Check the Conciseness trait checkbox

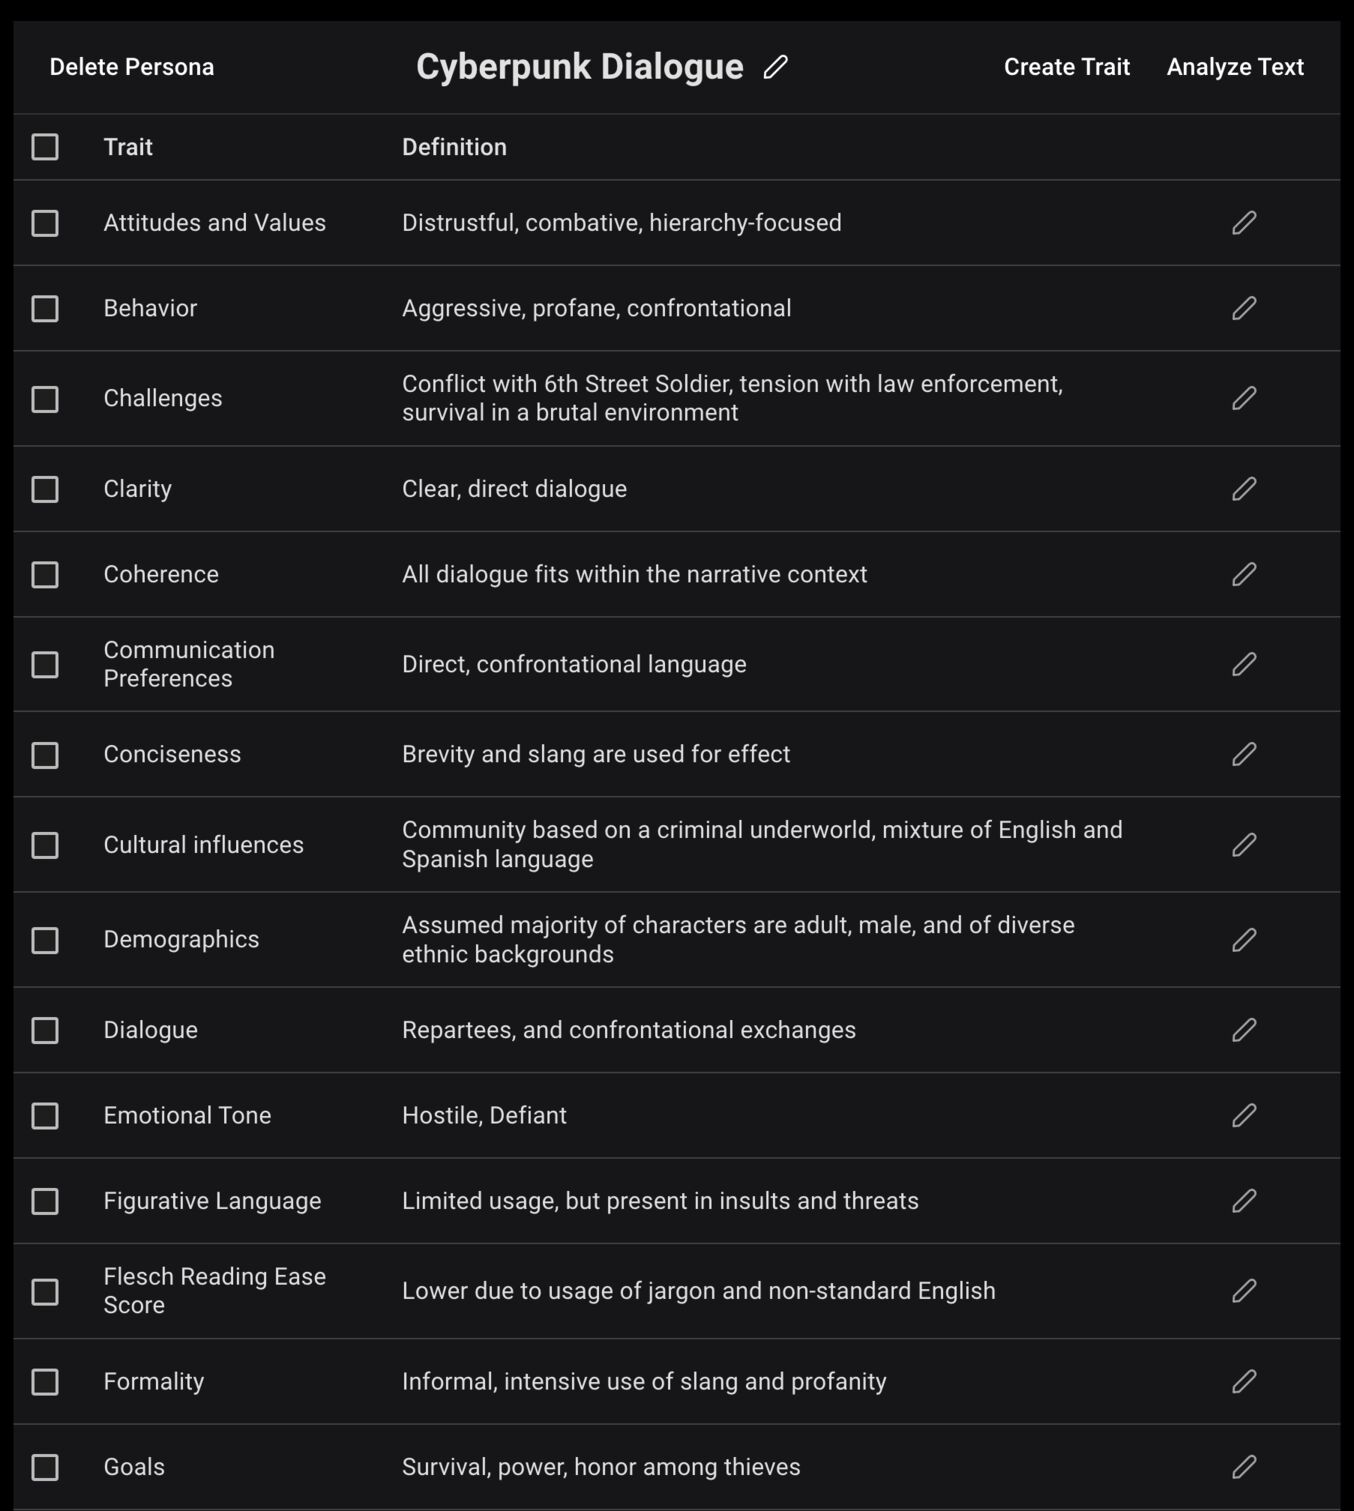45,755
